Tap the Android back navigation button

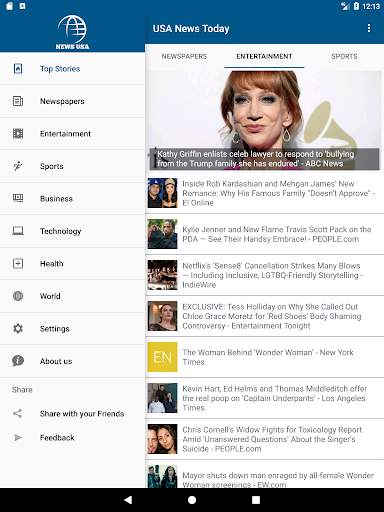(128, 499)
